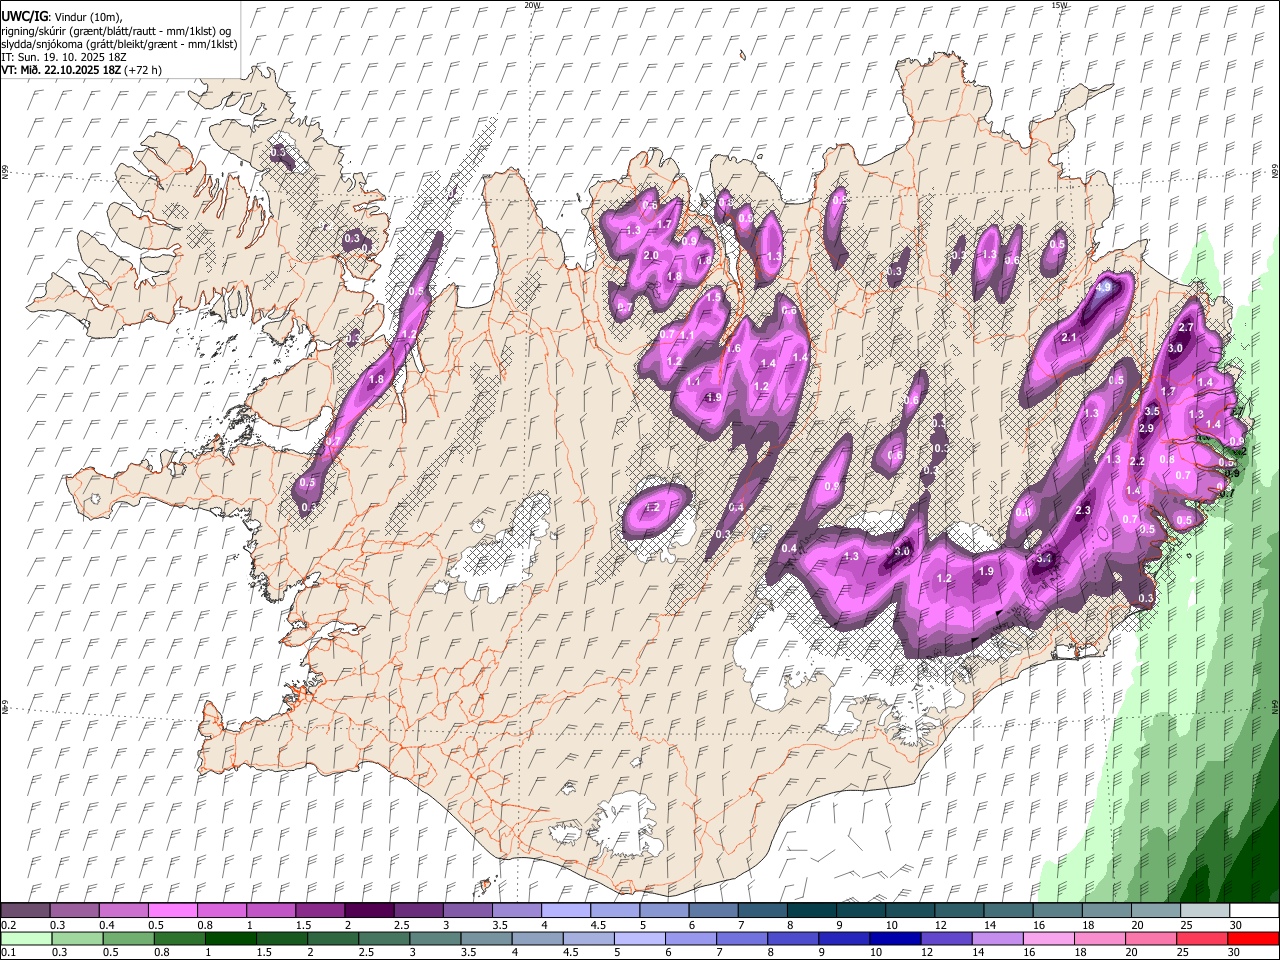
Task: Click the lavender snow swatch labeled 4
Action: 566,910
